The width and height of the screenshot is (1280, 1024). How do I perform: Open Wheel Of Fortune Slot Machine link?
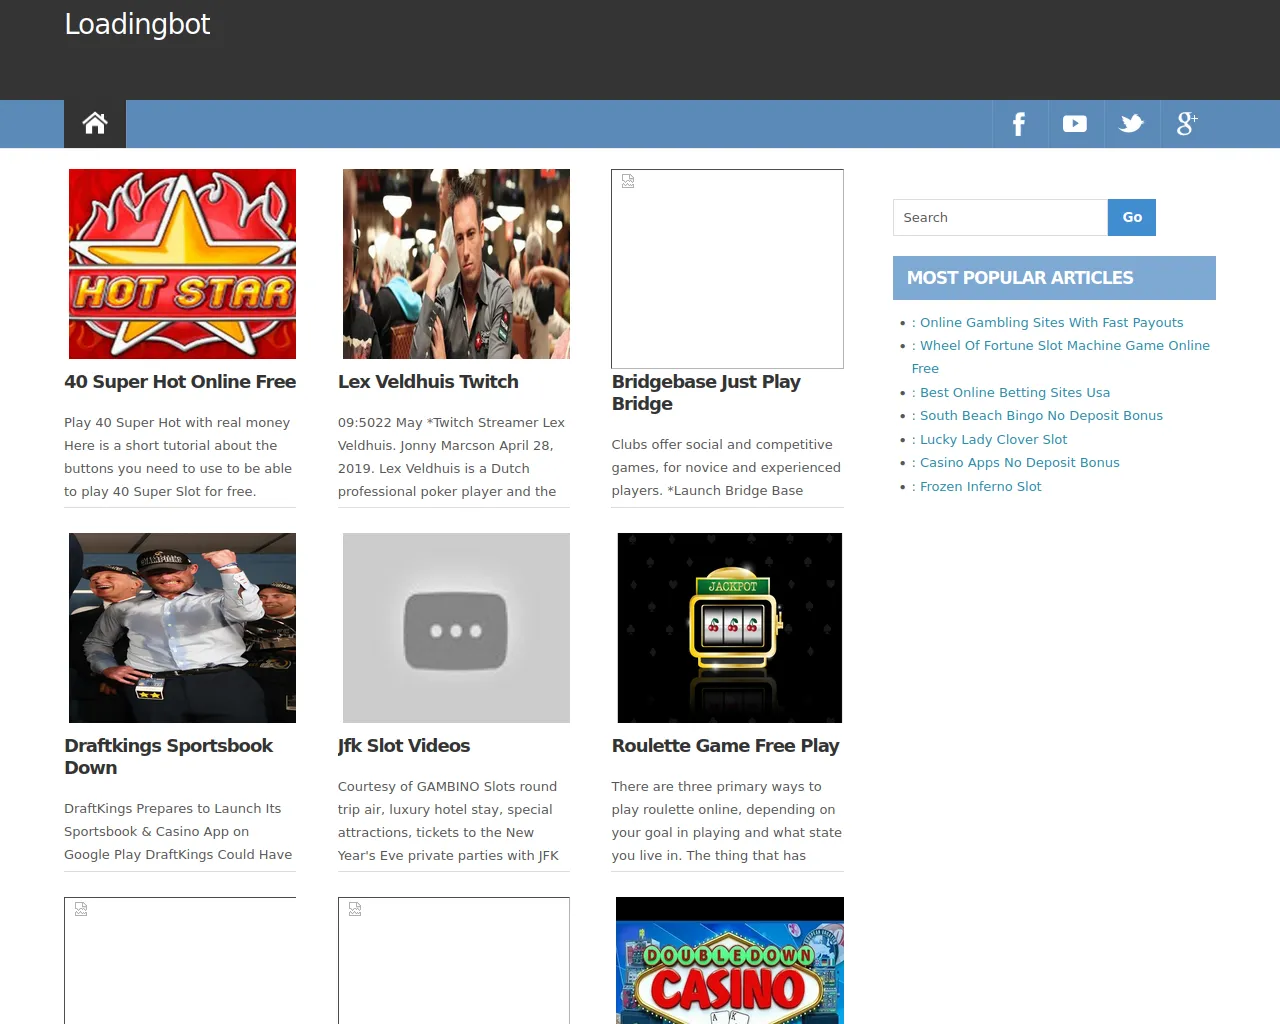coord(1060,357)
